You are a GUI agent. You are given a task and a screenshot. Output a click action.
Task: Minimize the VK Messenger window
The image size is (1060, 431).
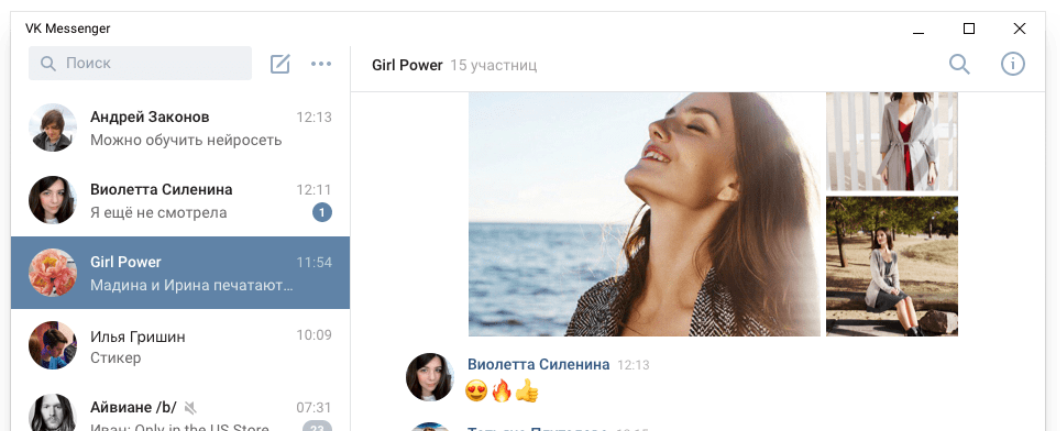tap(918, 30)
